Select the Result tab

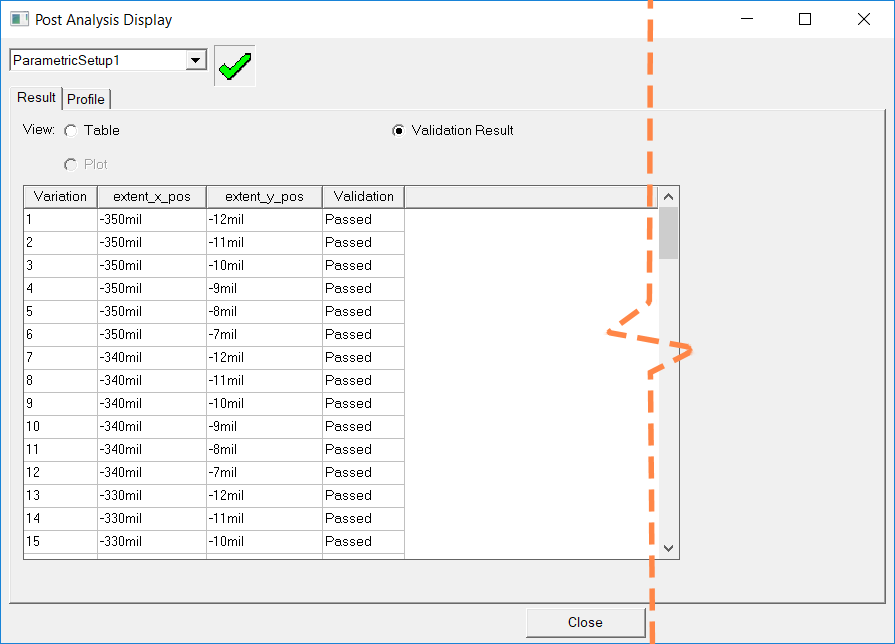pyautogui.click(x=35, y=97)
